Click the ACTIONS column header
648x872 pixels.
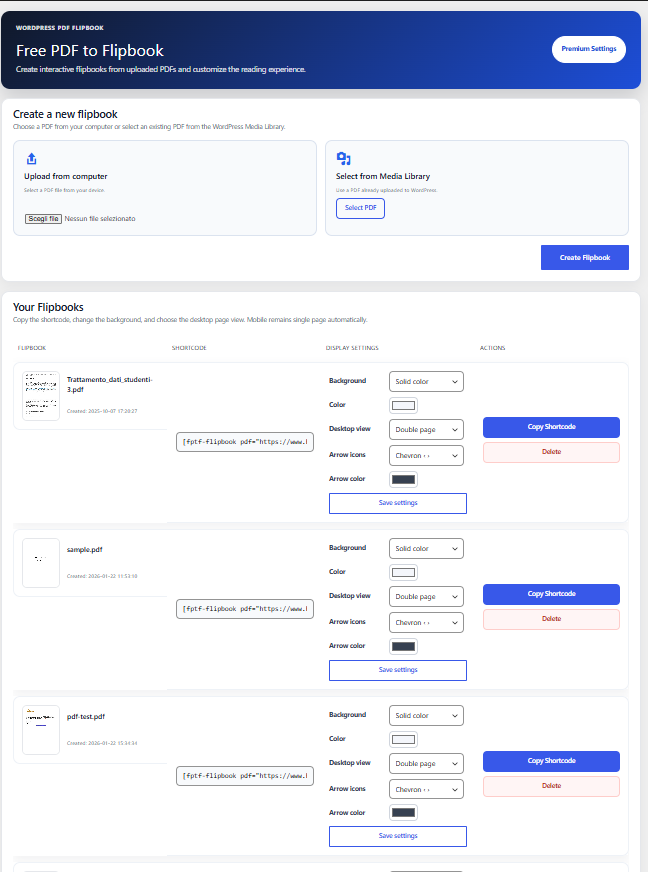492,348
